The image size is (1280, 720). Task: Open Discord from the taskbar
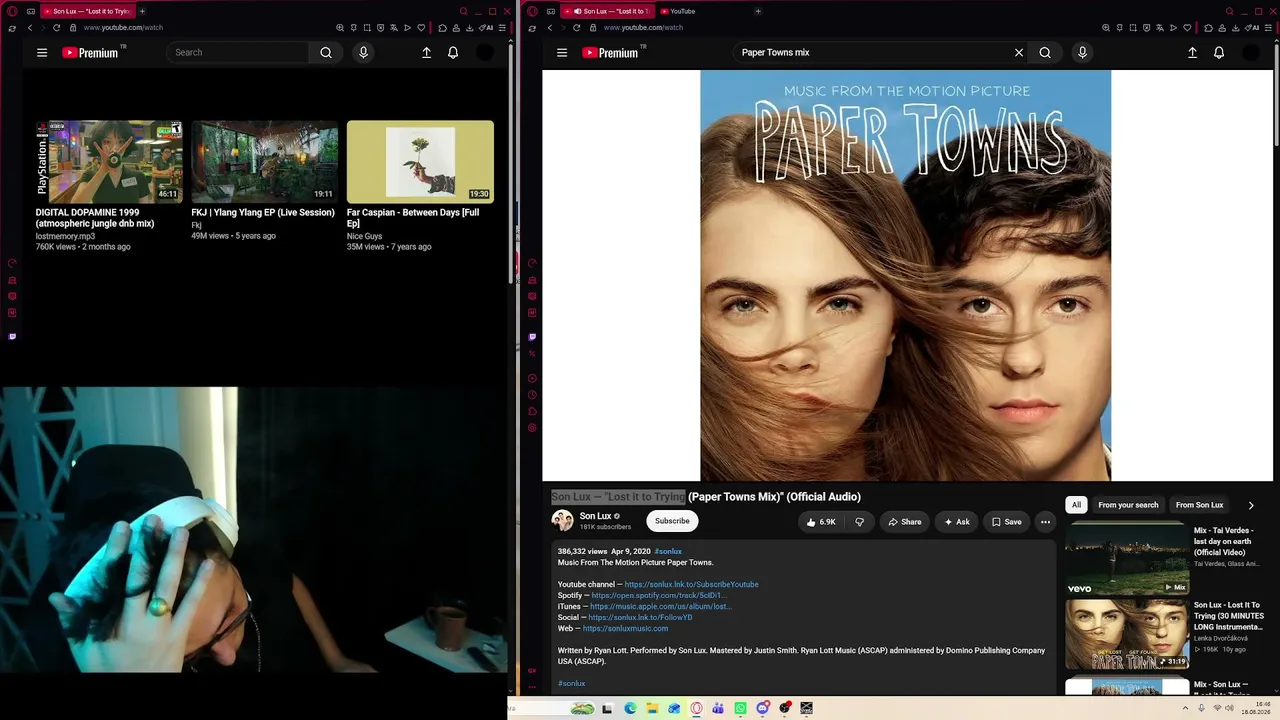(763, 709)
